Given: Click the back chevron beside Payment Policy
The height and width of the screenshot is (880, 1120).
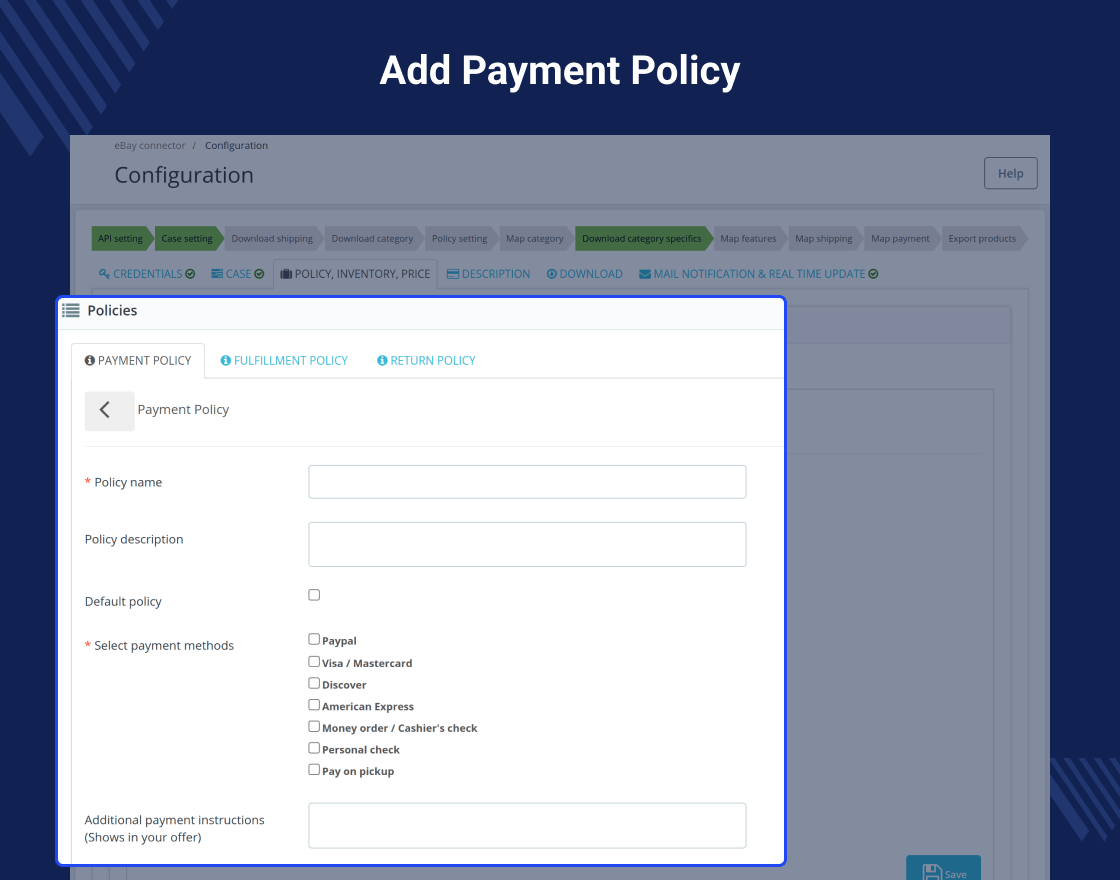Looking at the screenshot, I should pos(109,411).
